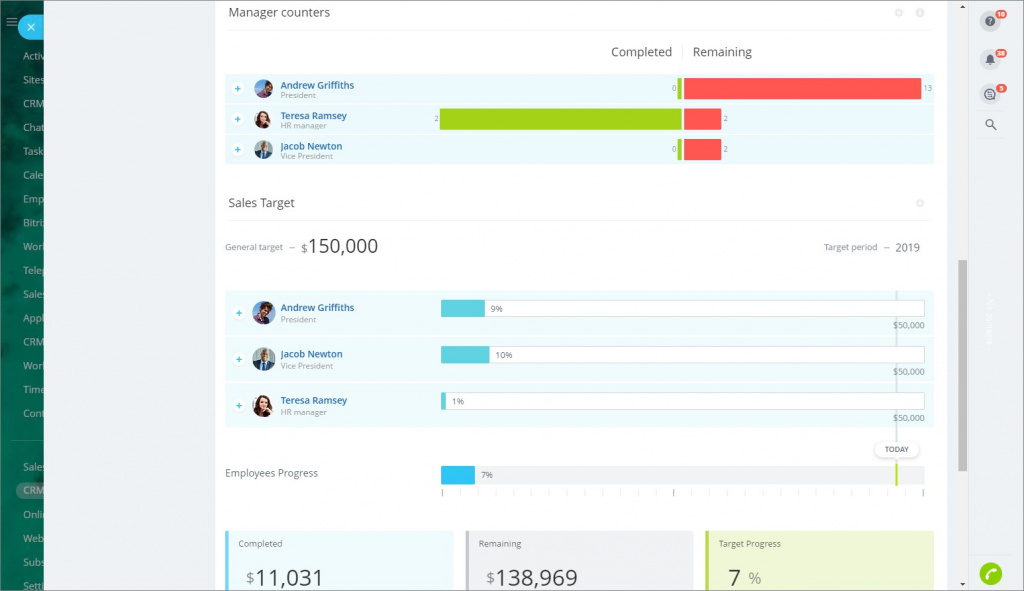Open the chat messages icon with badge 5
Screen dimensions: 1024x591
point(990,94)
